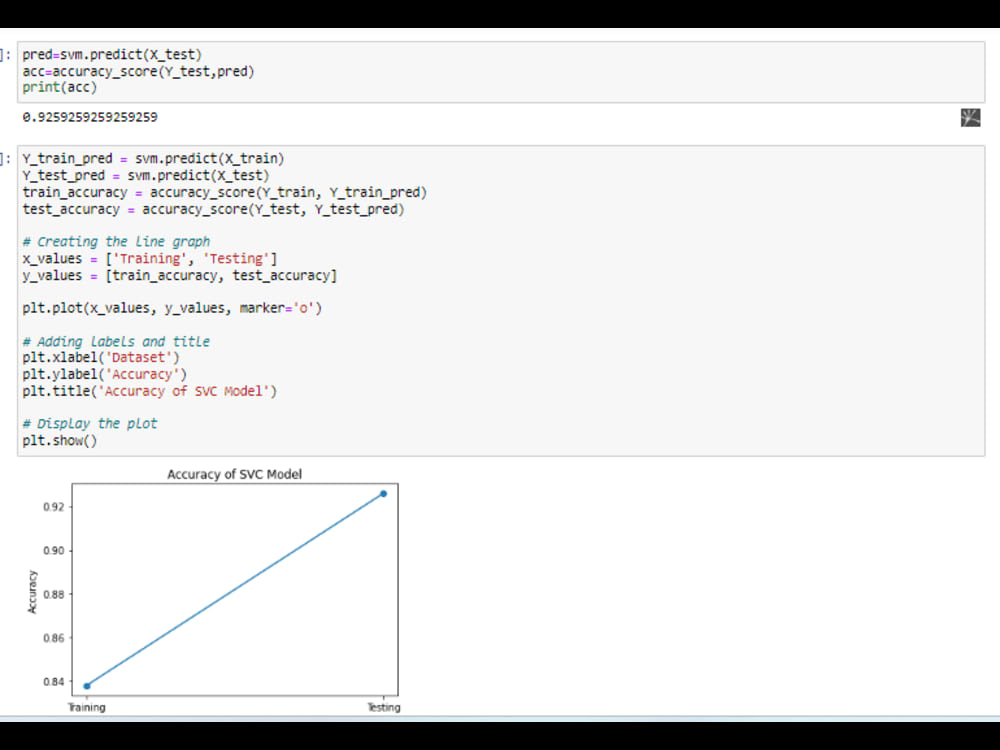Click the 0.90 y-axis tick label
Image resolution: width=1000 pixels, height=750 pixels.
(x=54, y=551)
